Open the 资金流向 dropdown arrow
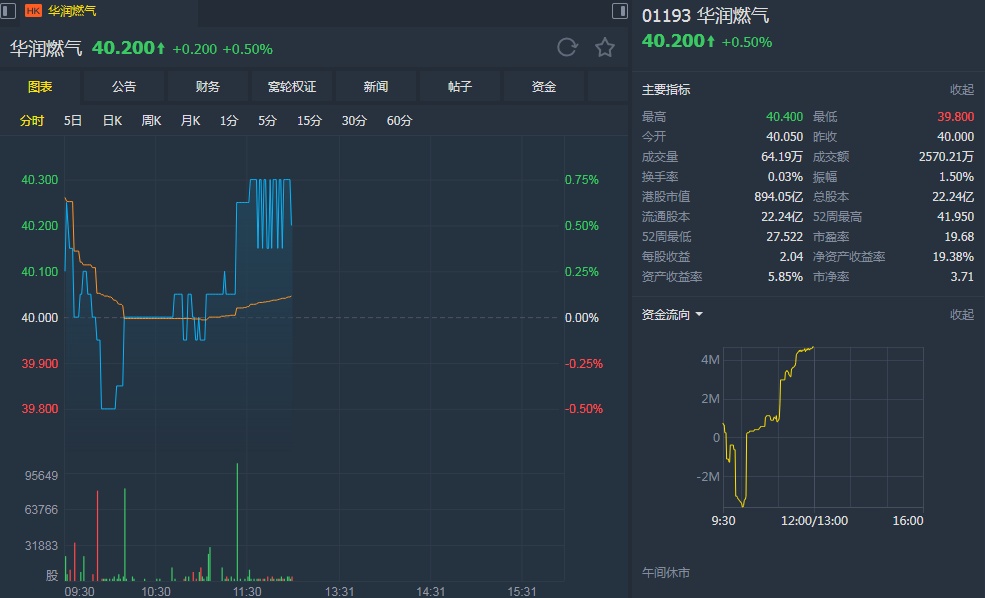 pyautogui.click(x=699, y=314)
